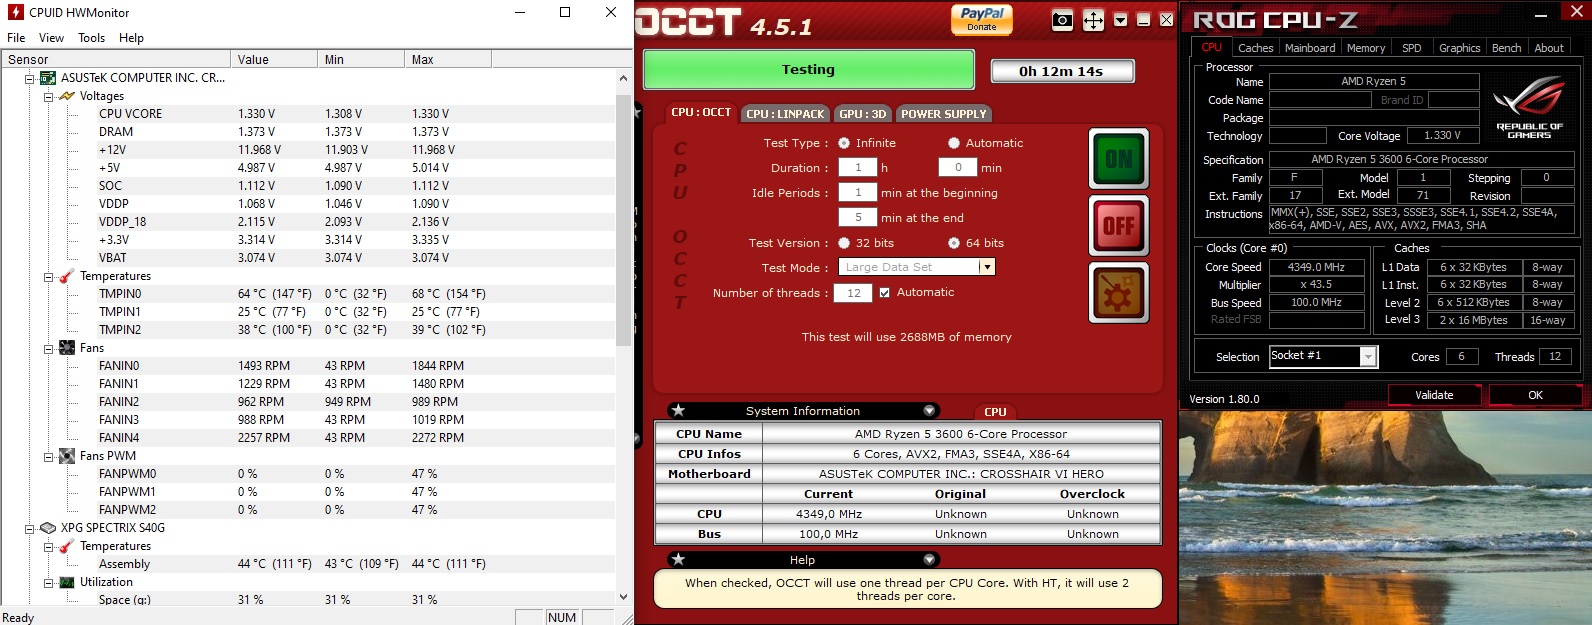
Task: Collapse the Utilization tree node
Action: pos(48,582)
